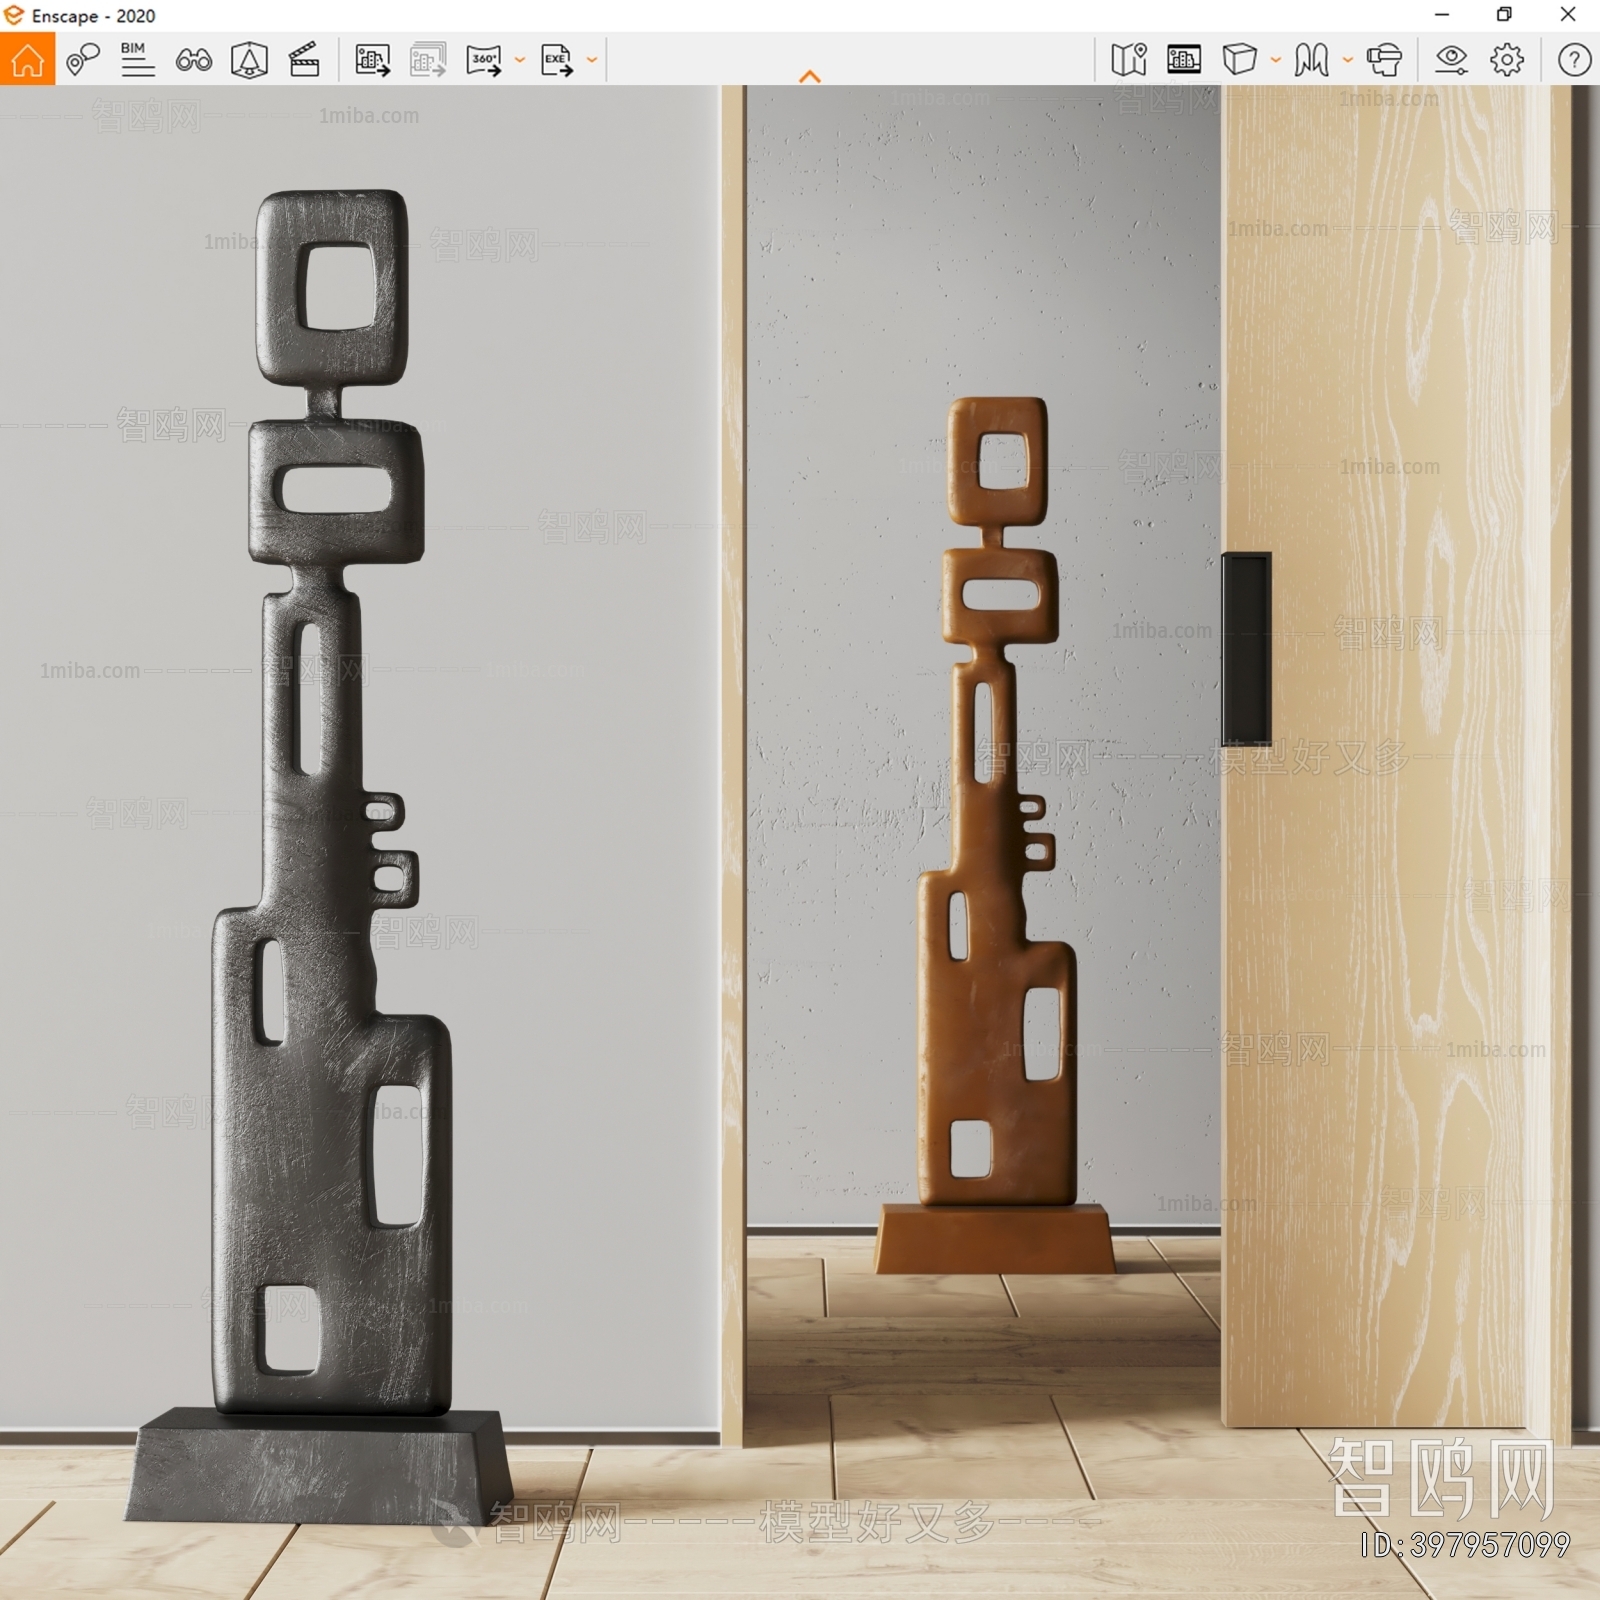Viewport: 1600px width, 1600px height.
Task: Expand the navigation mode dropdown arrow
Action: pos(1348,60)
